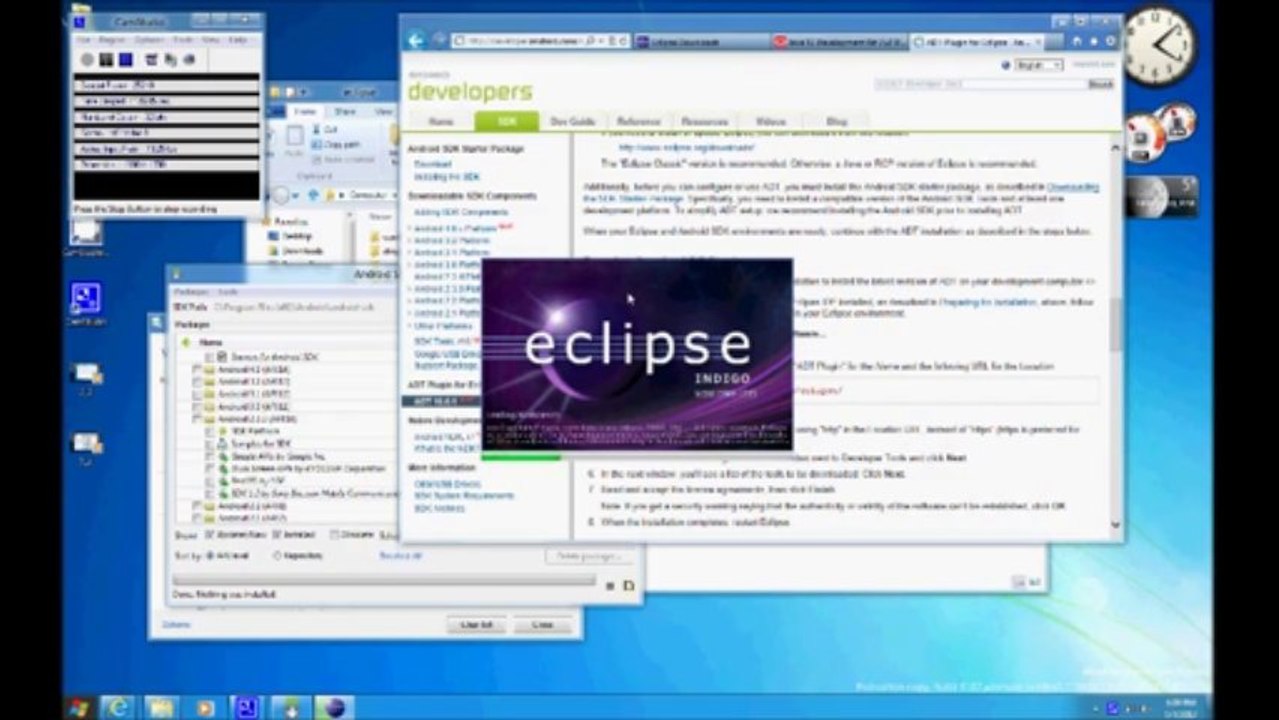Click second-to-last CamStudio toolbar icon

click(170, 60)
